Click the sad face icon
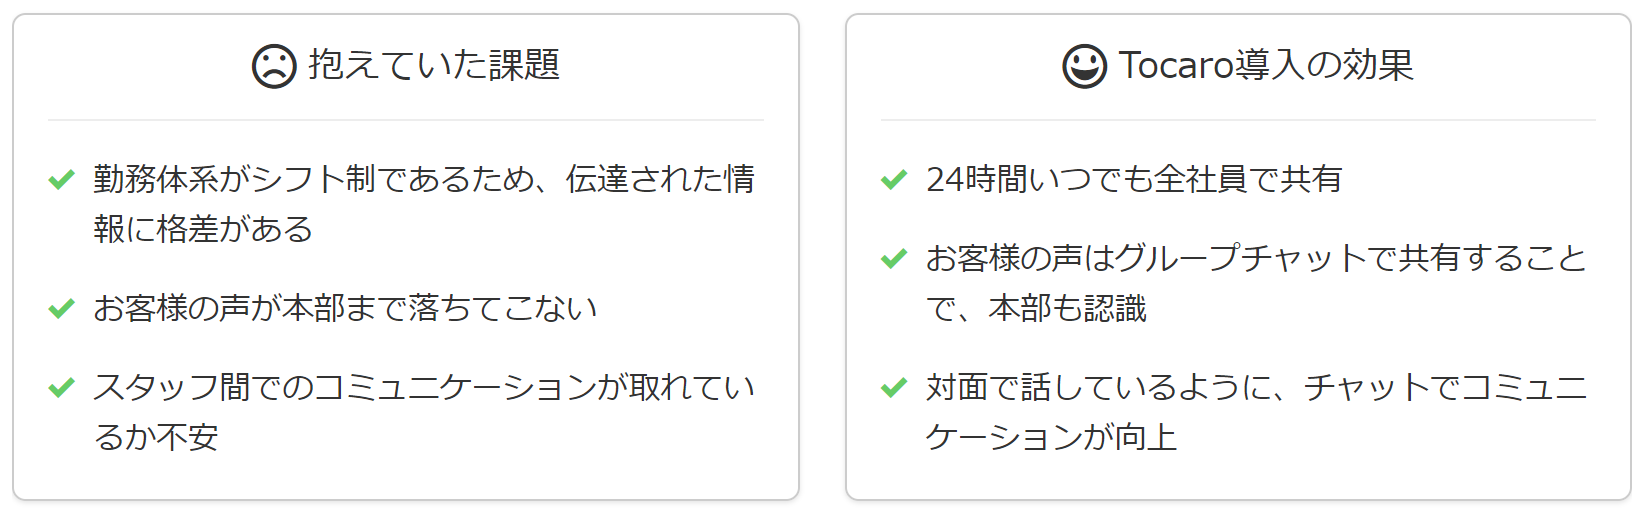This screenshot has height=516, width=1647. coord(274,67)
